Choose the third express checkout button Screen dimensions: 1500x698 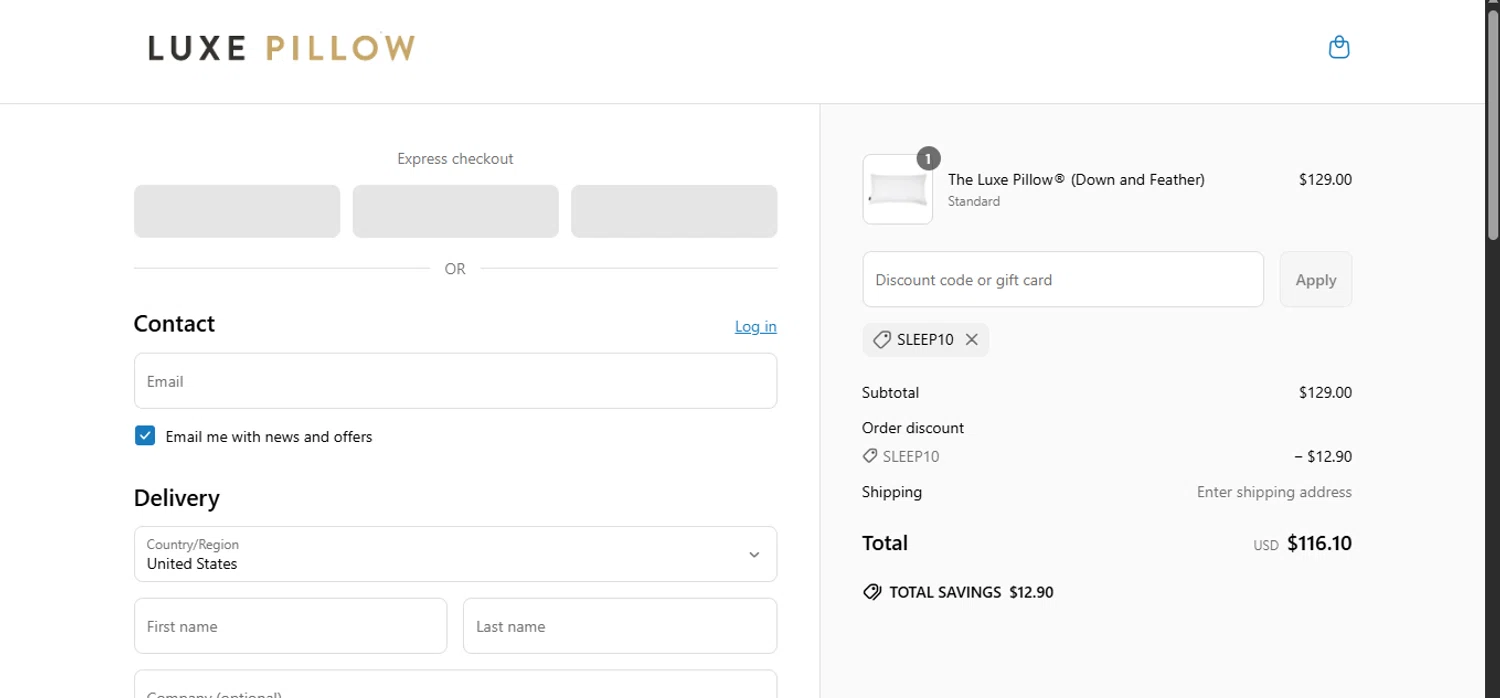[674, 211]
